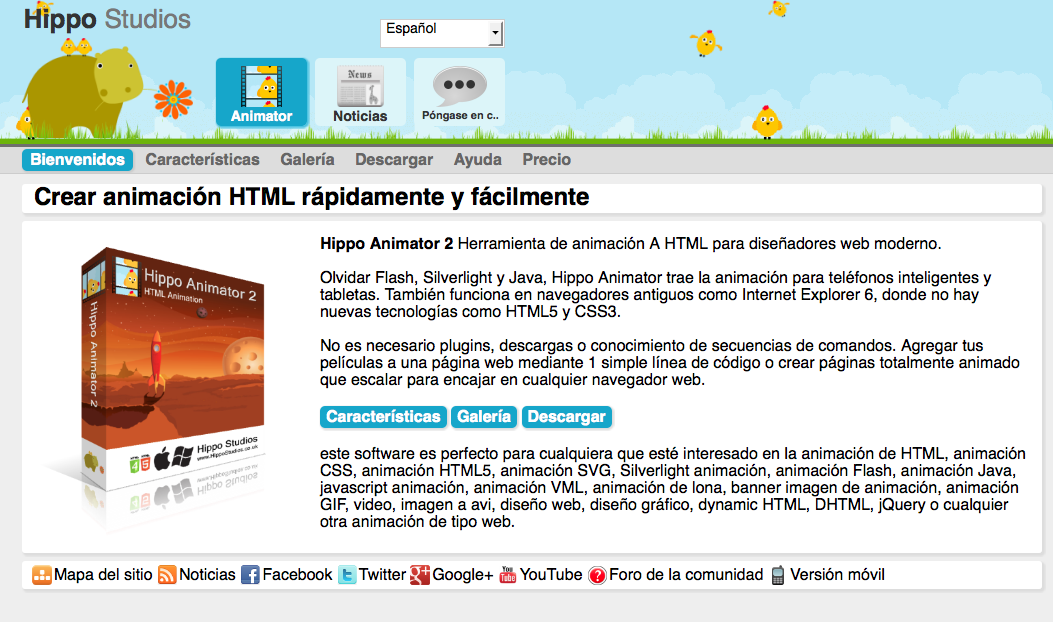Open the Animator section icon

[x=262, y=93]
